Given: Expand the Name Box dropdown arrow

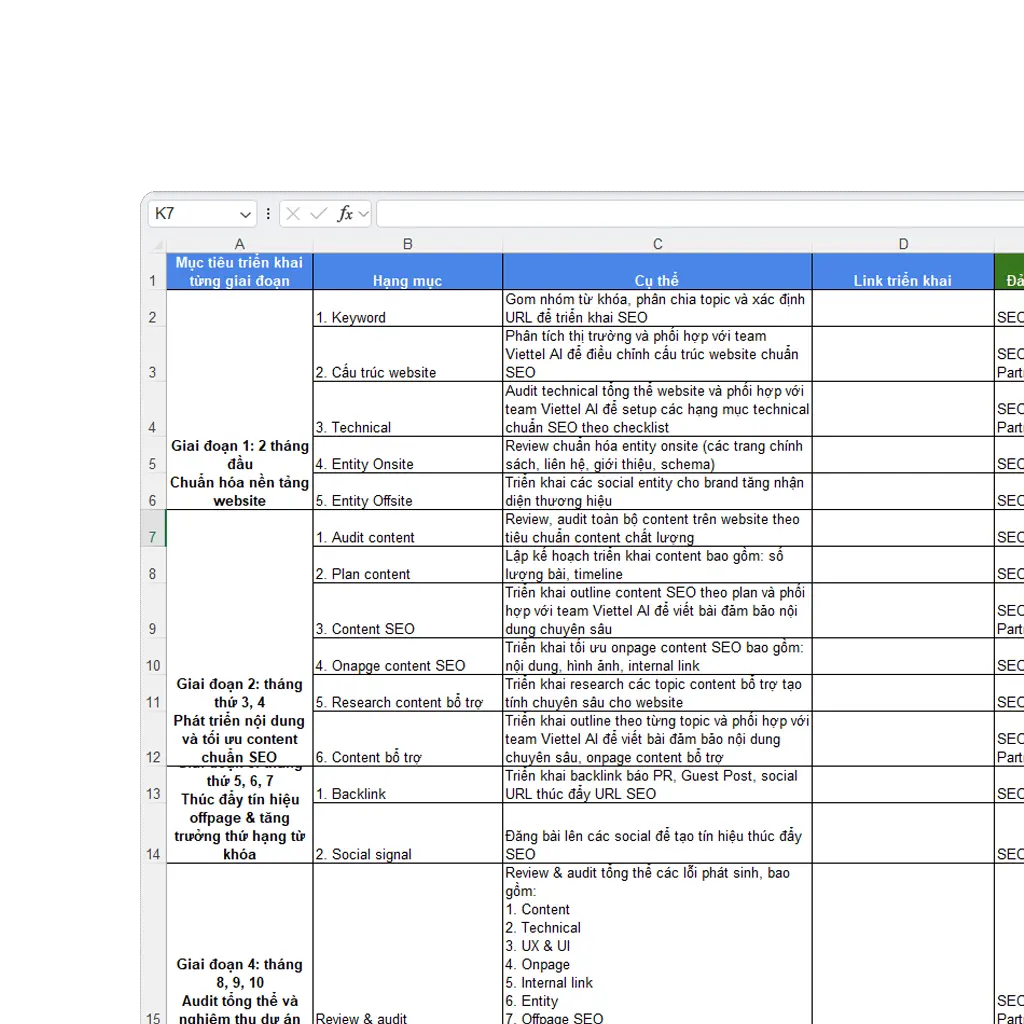Looking at the screenshot, I should (245, 214).
